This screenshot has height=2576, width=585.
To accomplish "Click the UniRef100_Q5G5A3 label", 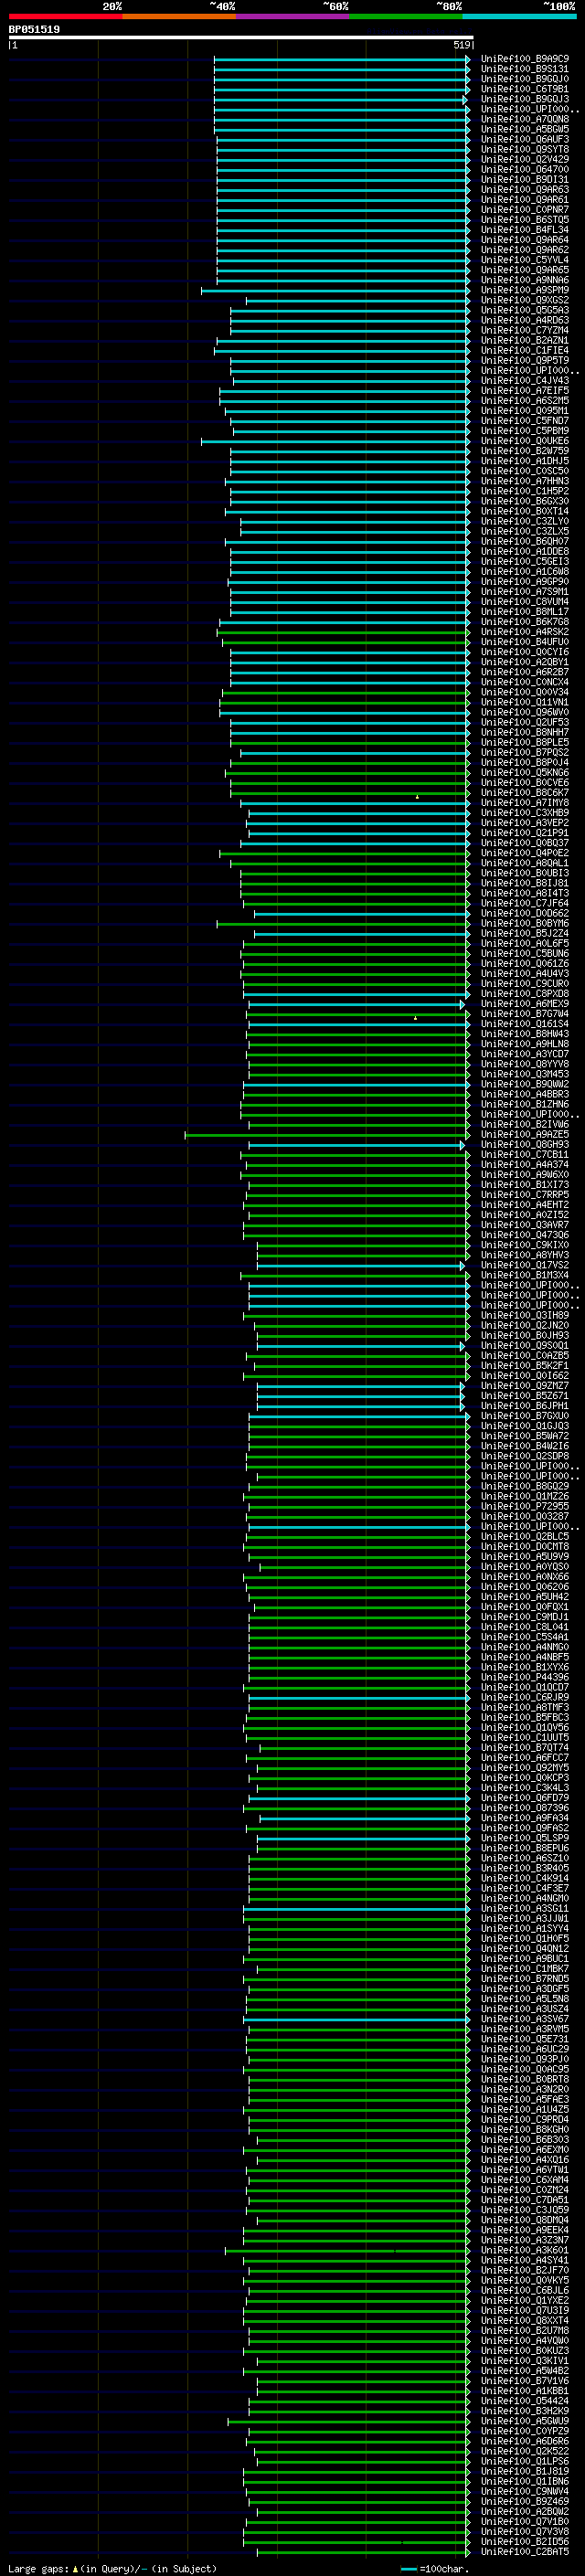I will click(525, 310).
